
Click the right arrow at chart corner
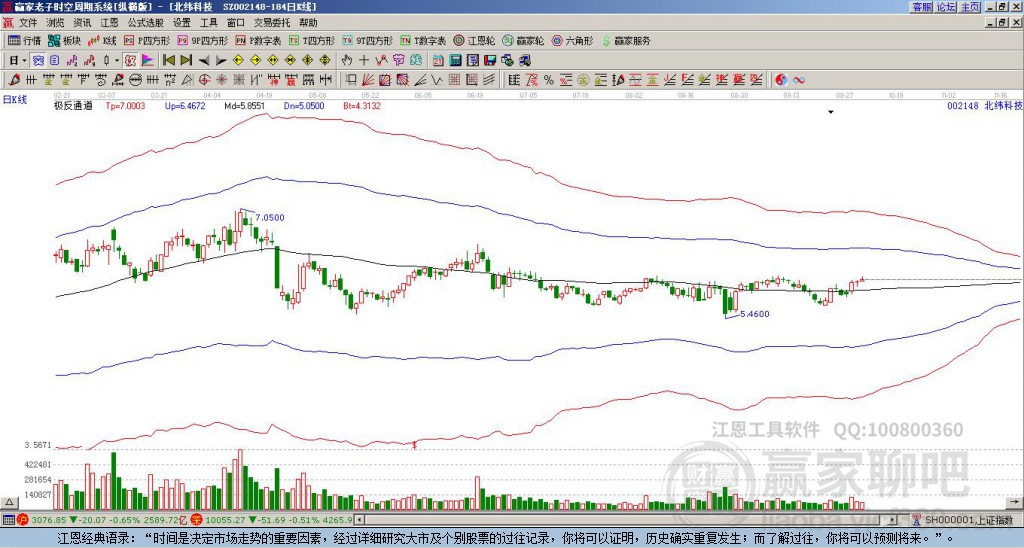point(1014,502)
